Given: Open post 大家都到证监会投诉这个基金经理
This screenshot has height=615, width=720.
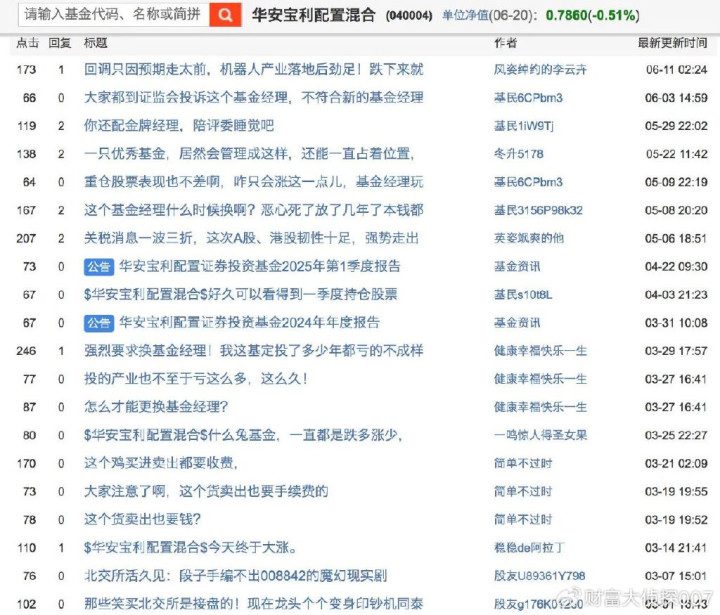Looking at the screenshot, I should pyautogui.click(x=253, y=97).
